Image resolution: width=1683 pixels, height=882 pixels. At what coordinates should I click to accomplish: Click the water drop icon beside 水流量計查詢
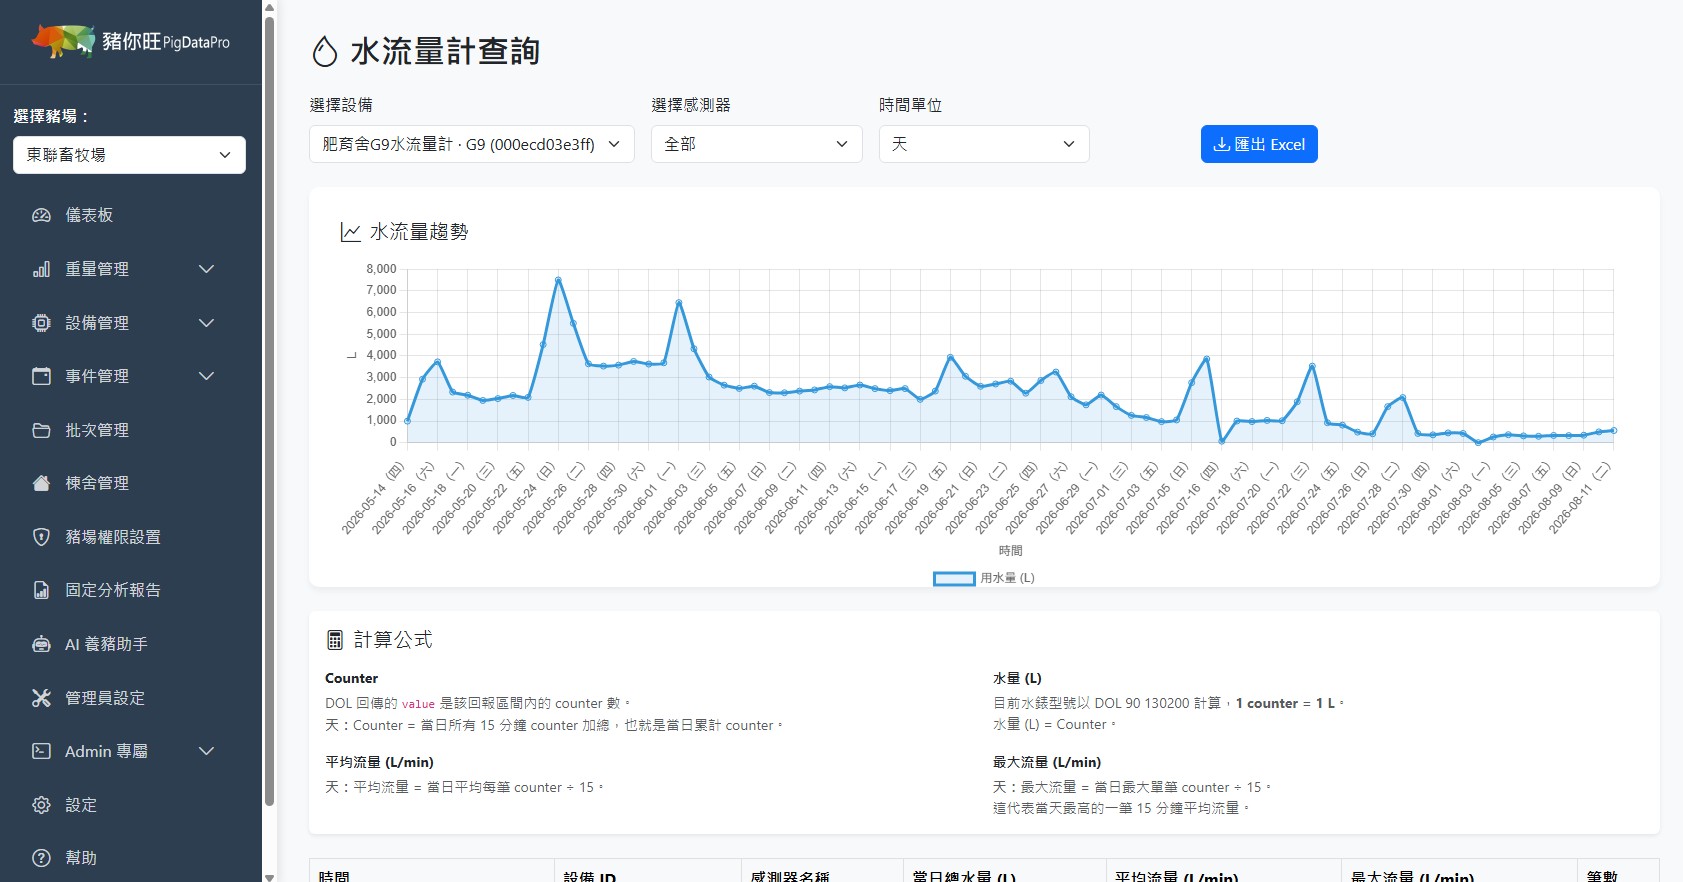tap(325, 52)
